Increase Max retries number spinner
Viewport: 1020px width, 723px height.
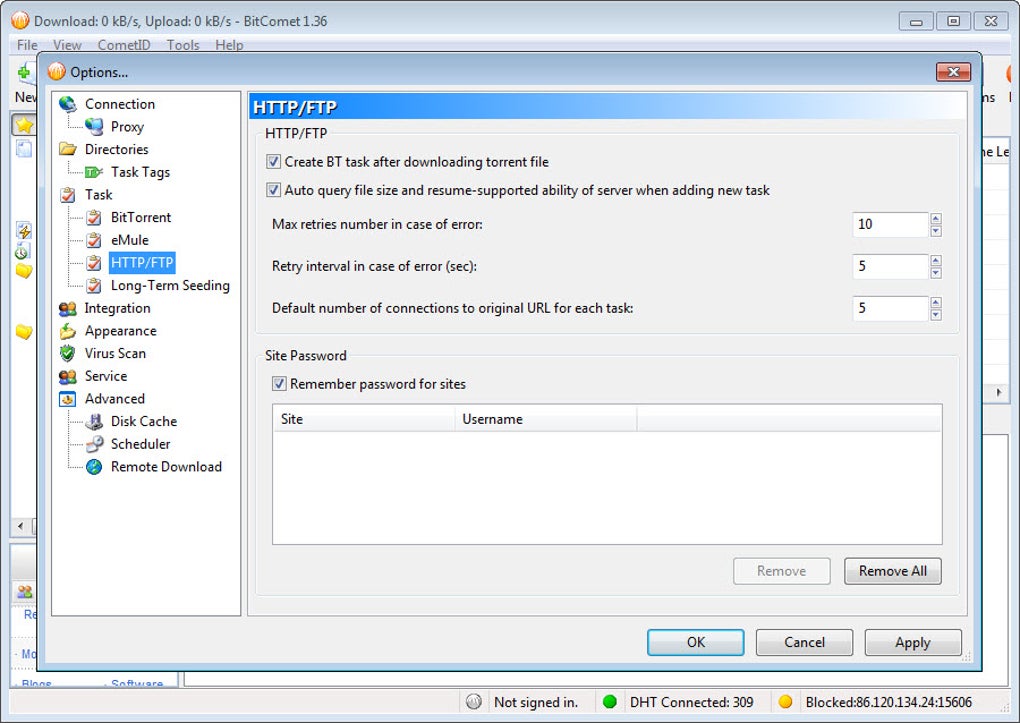pyautogui.click(x=935, y=219)
